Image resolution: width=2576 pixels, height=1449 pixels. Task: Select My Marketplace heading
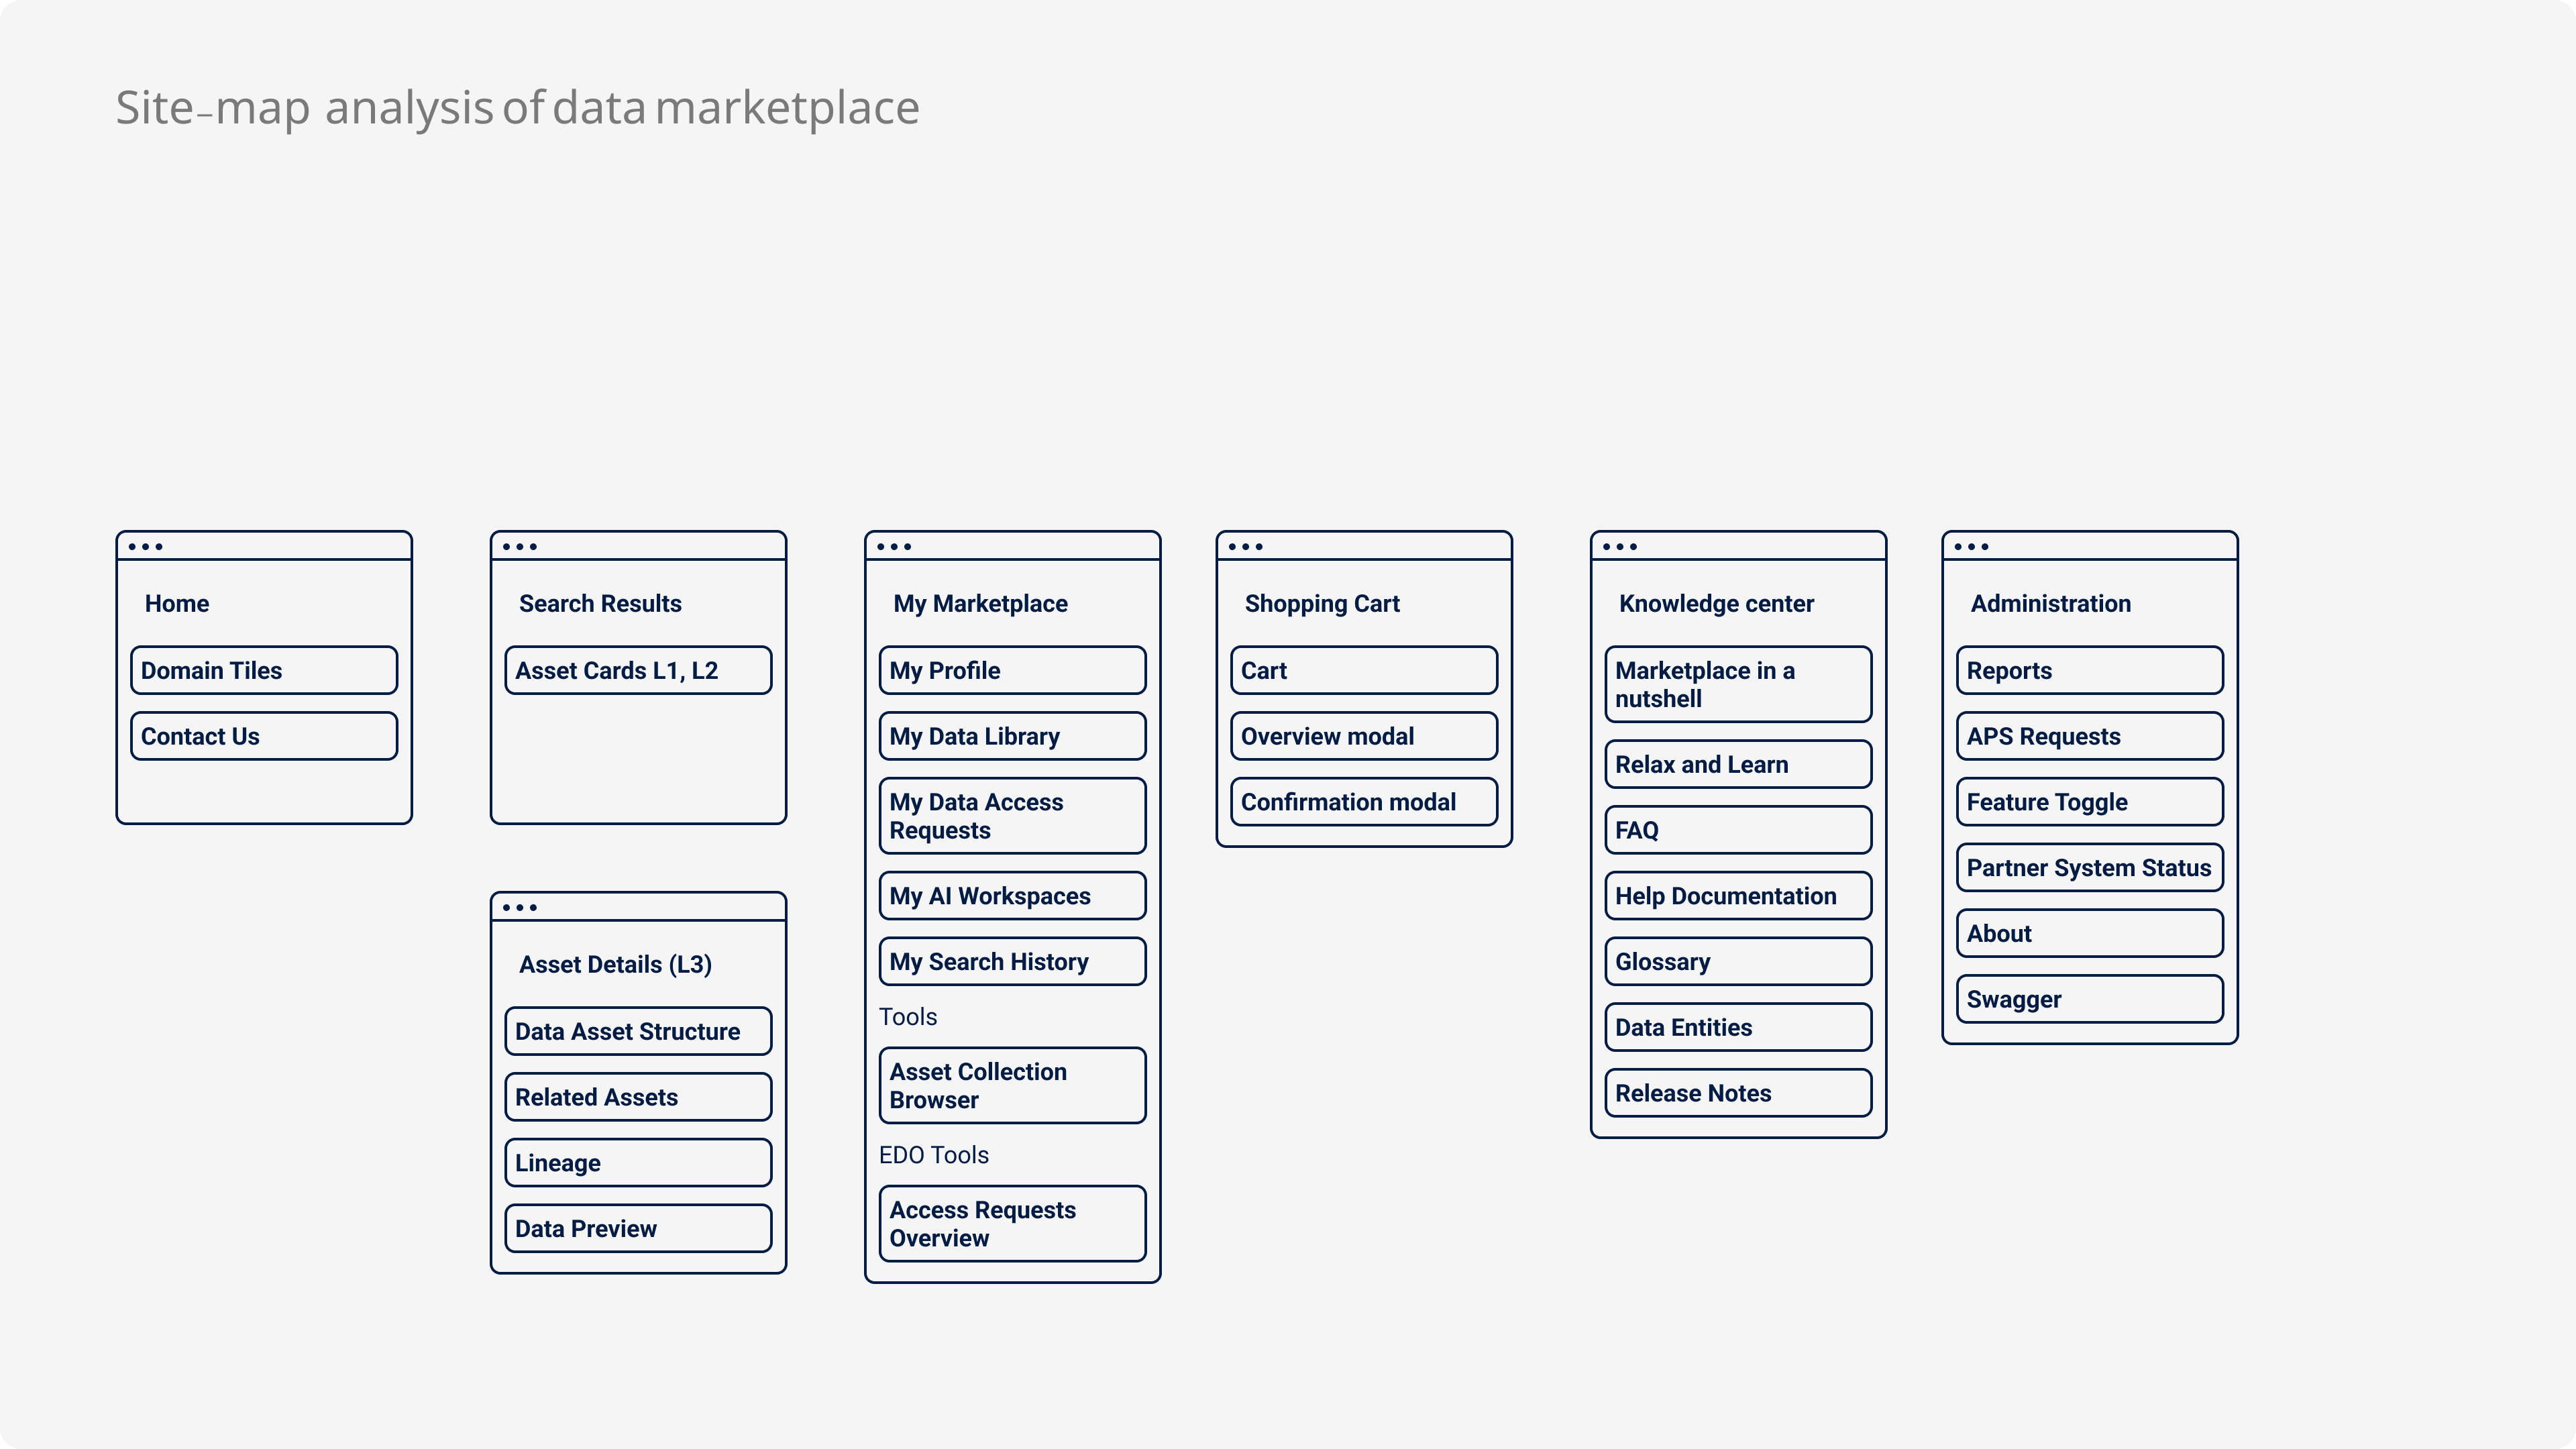(x=980, y=604)
